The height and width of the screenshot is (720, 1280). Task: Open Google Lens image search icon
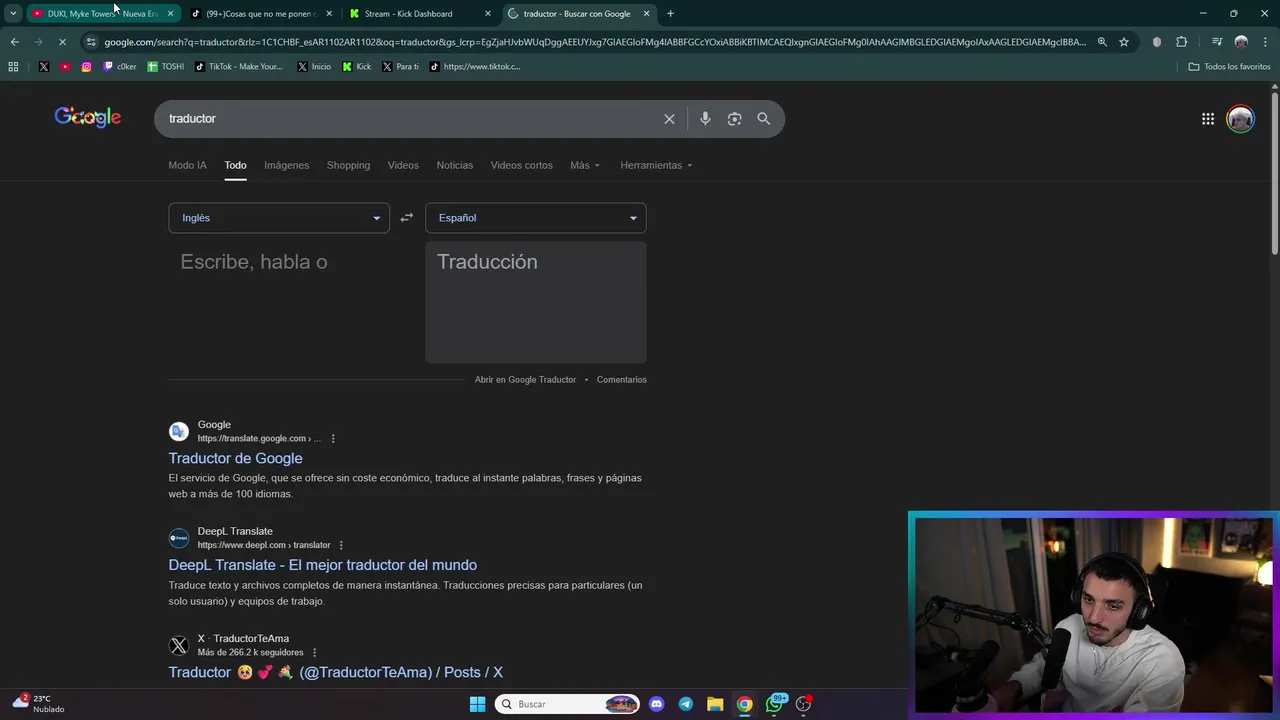734,119
